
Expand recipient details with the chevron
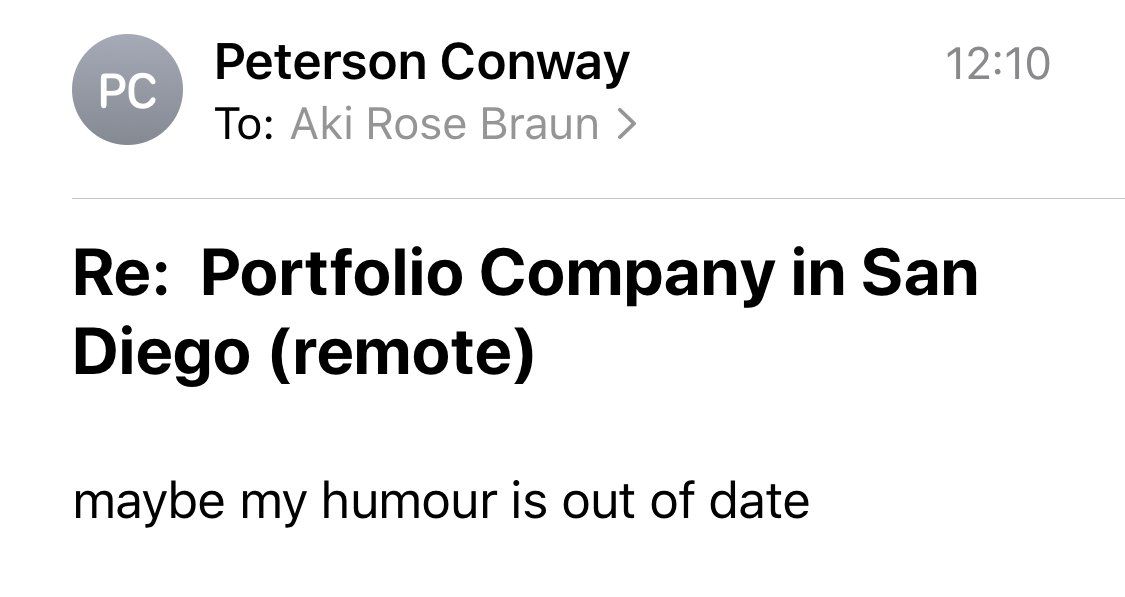coord(627,125)
